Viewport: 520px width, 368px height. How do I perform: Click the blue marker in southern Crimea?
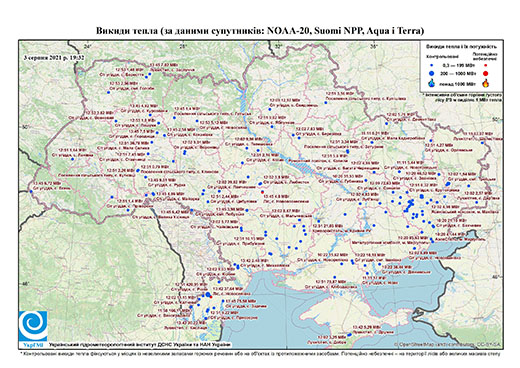349,334
